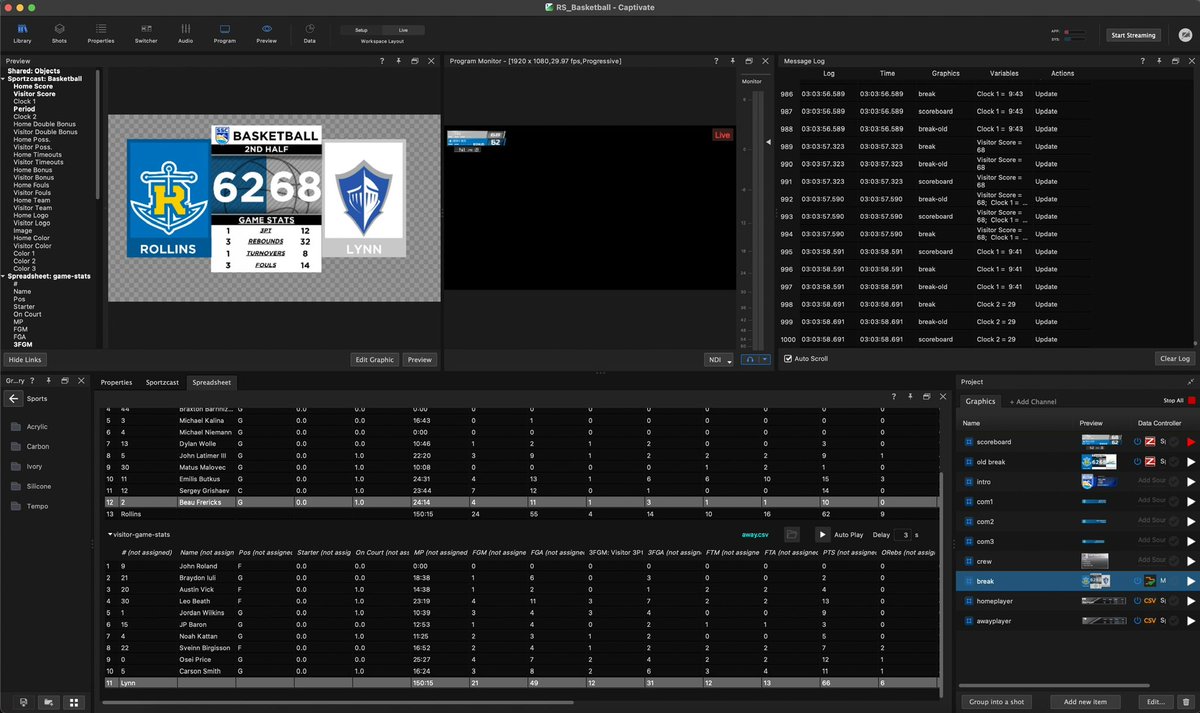
Task: Click the Add new item button
Action: click(1086, 701)
